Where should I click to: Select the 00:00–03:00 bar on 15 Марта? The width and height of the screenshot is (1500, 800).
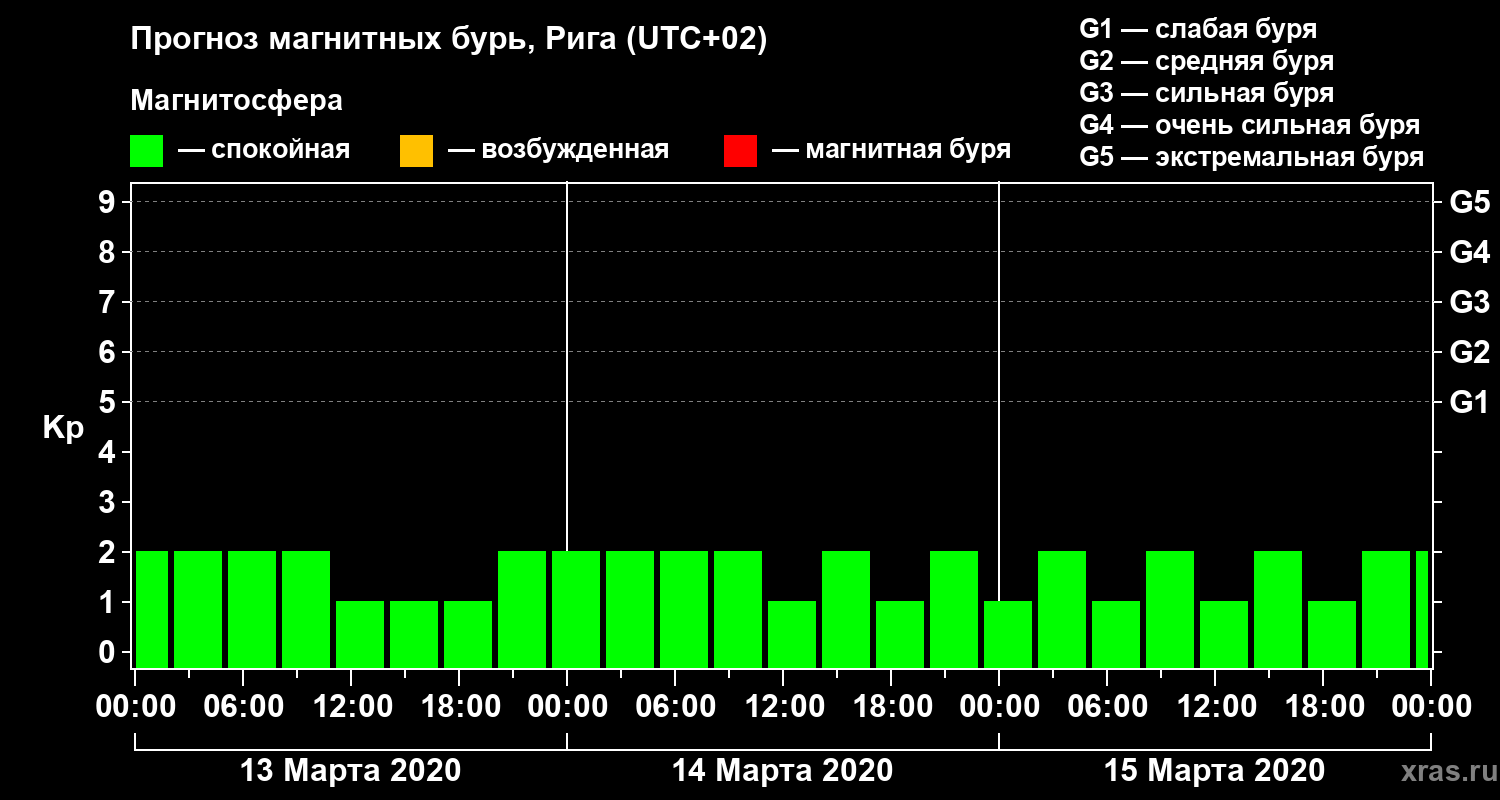coord(1008,634)
